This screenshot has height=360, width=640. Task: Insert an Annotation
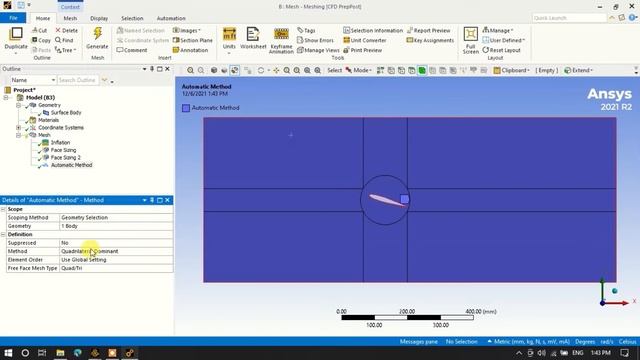[x=190, y=50]
